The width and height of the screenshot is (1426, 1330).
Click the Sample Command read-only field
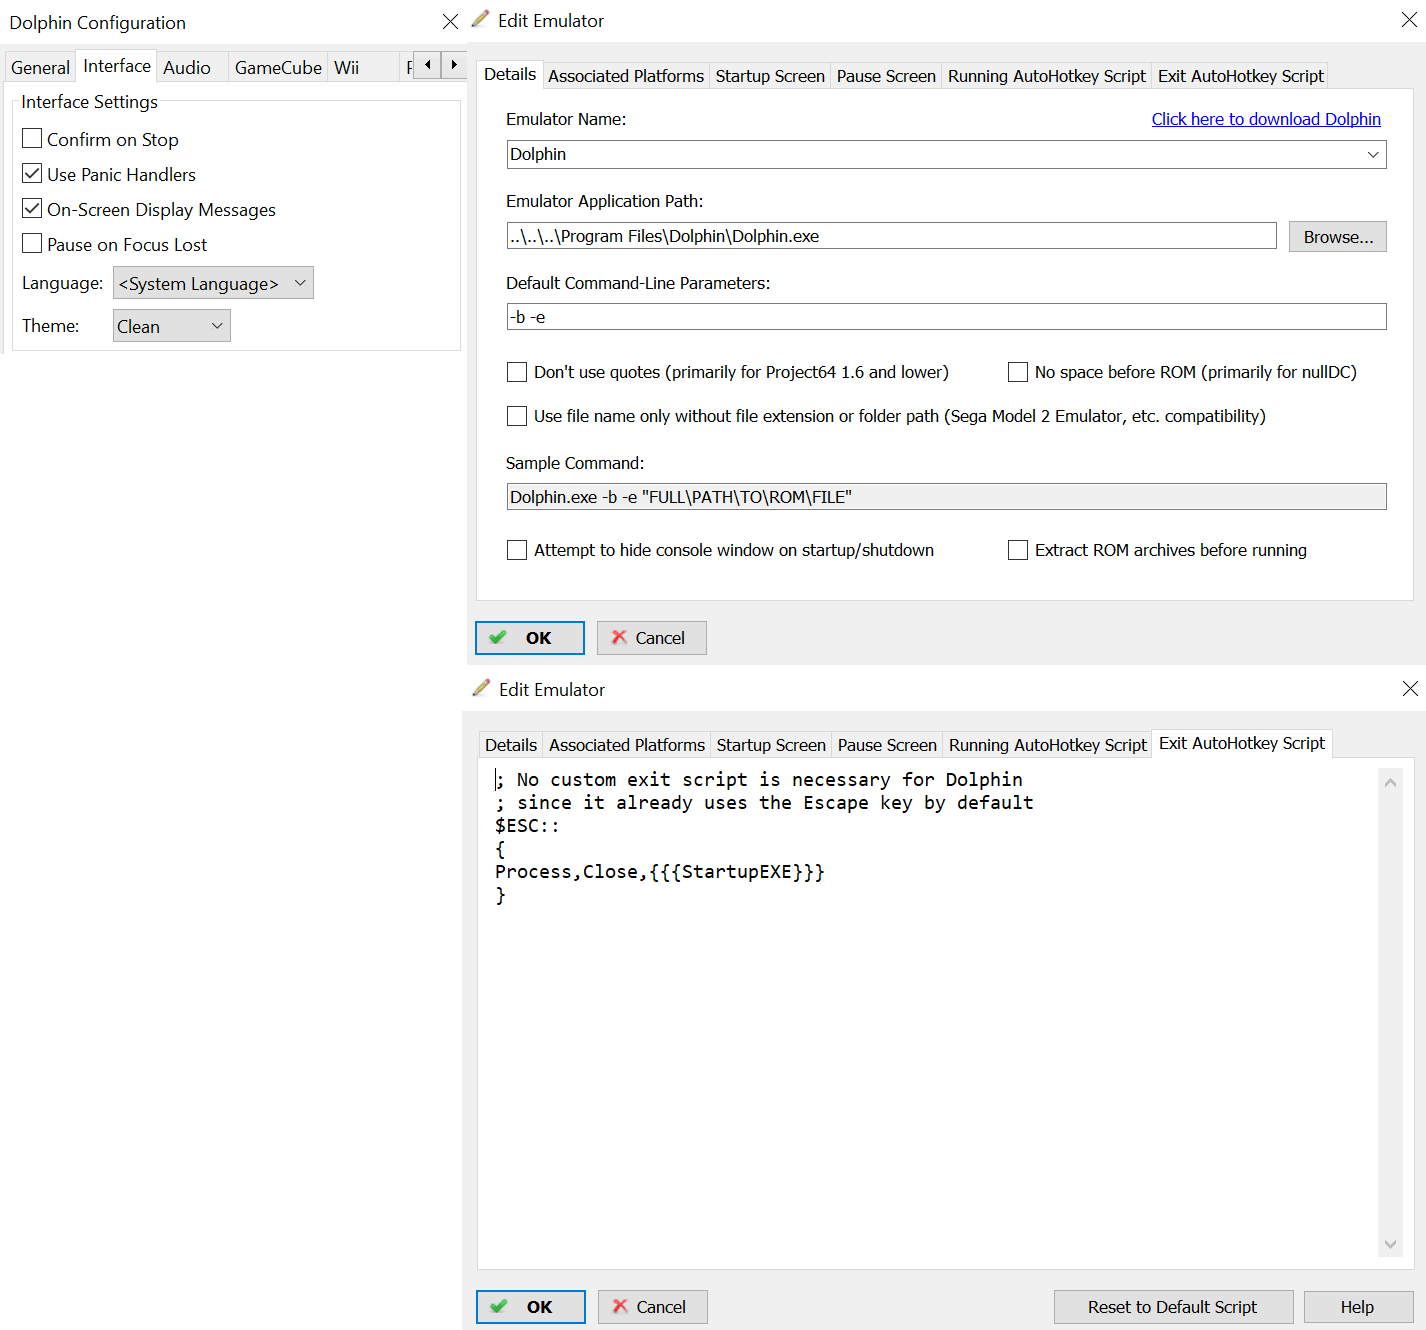[946, 497]
